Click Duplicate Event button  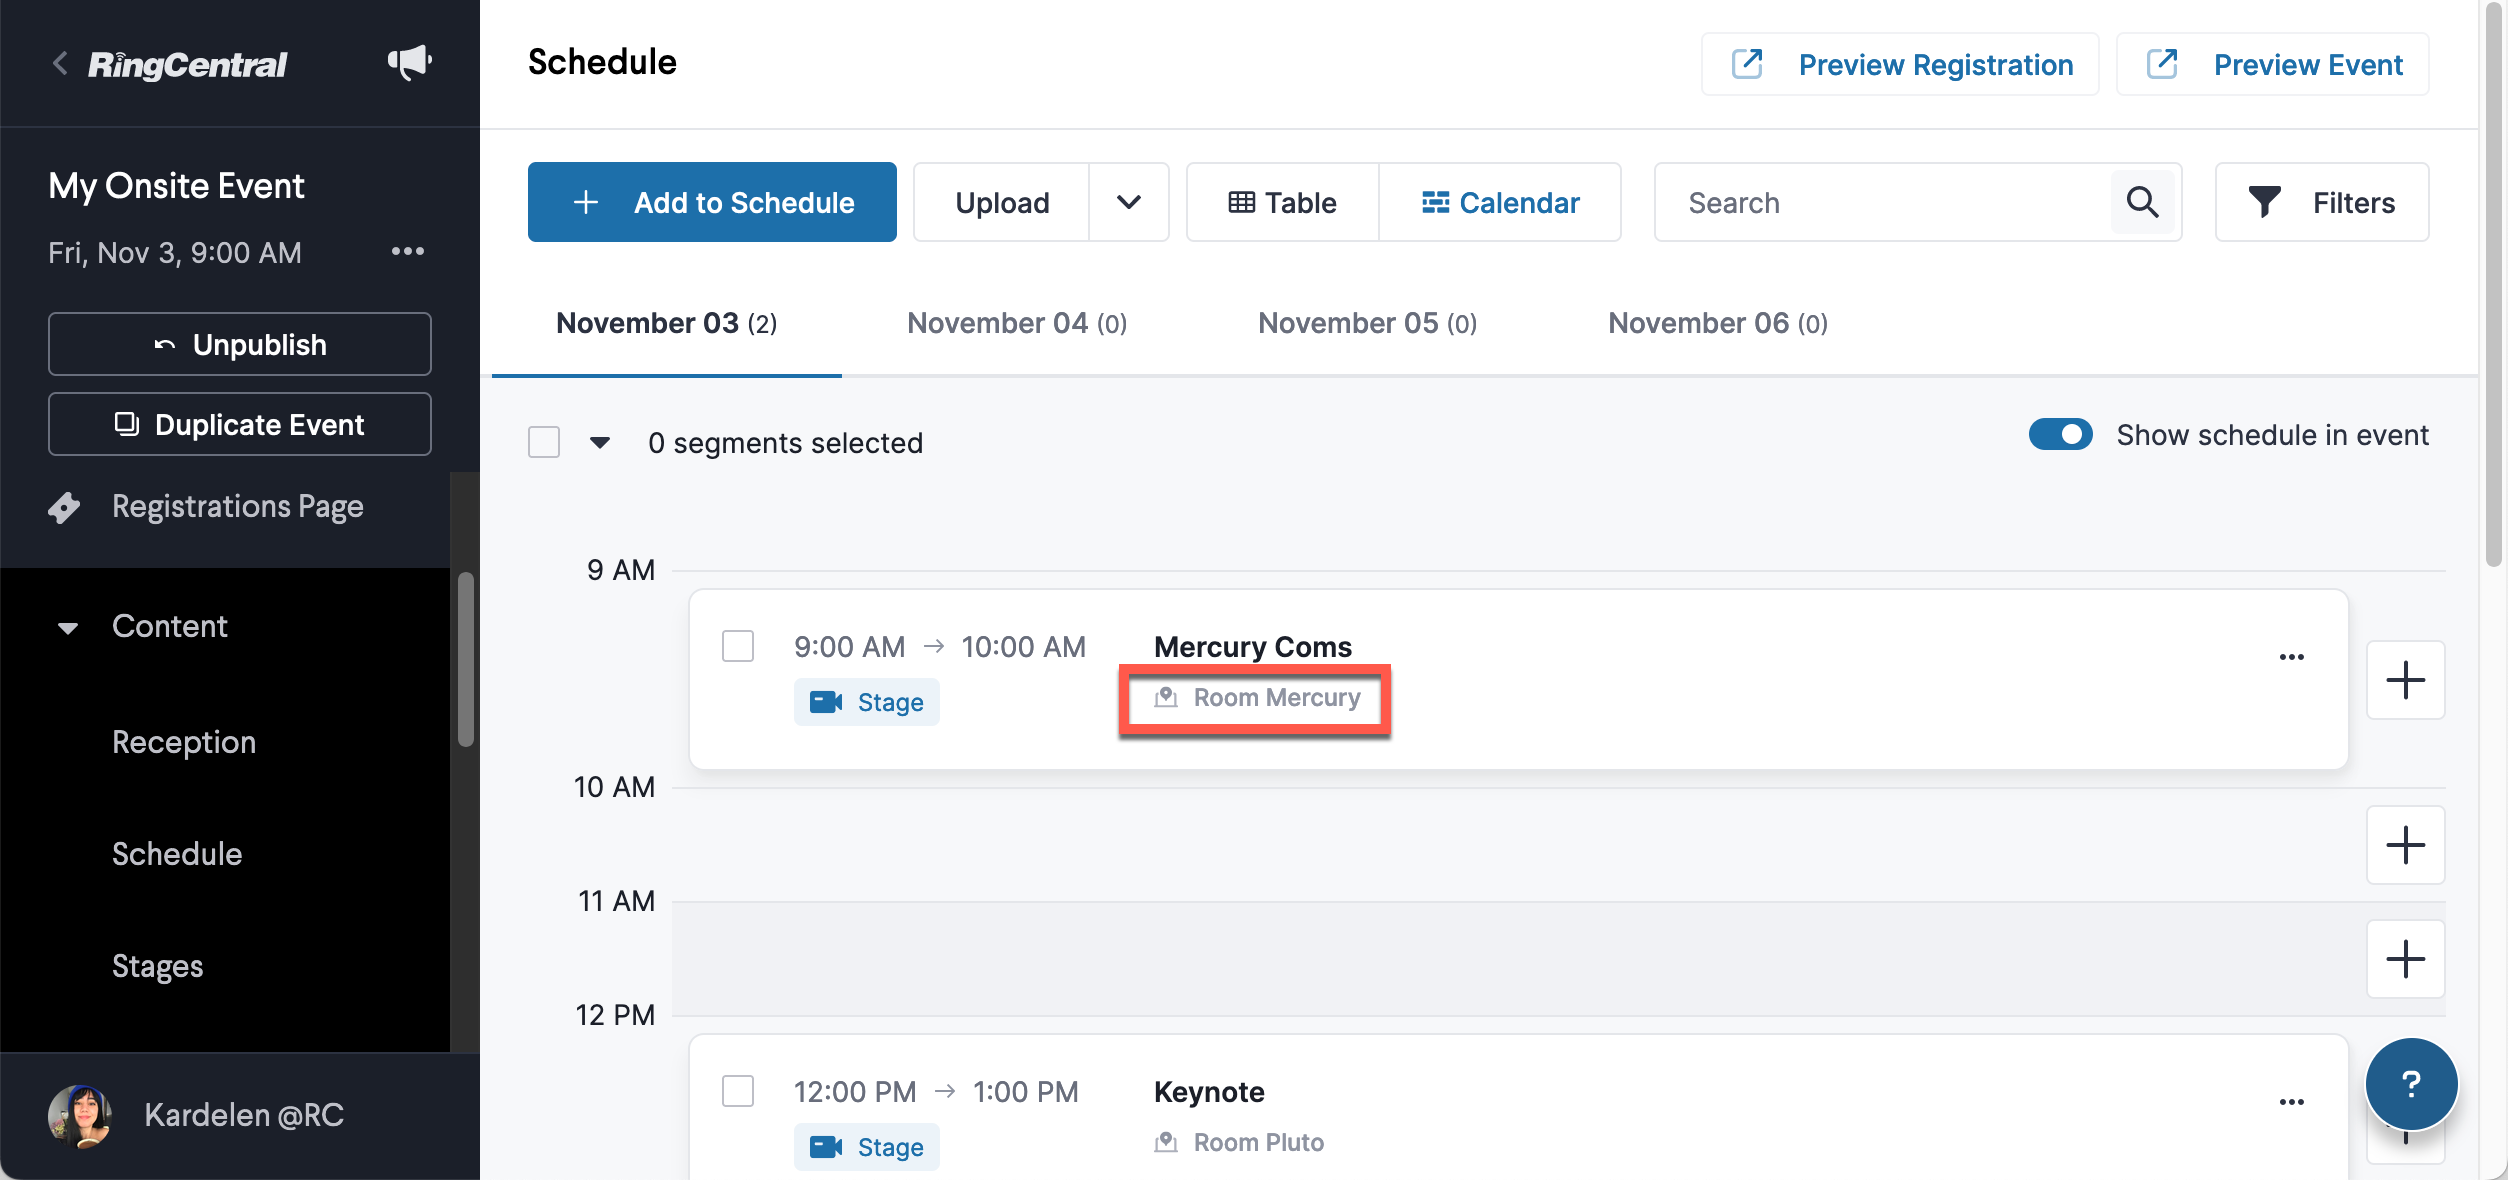(240, 424)
